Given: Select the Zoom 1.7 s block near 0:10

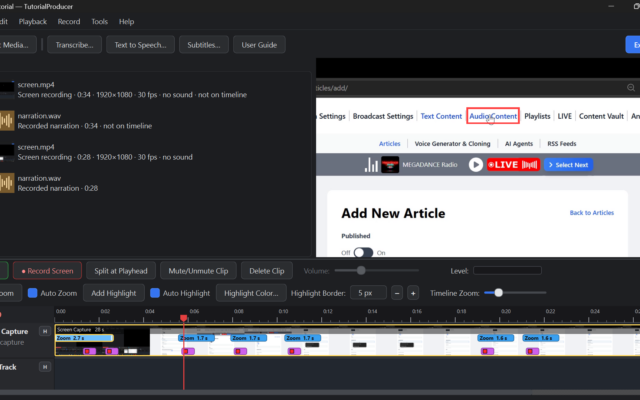Looking at the screenshot, I should point(303,338).
